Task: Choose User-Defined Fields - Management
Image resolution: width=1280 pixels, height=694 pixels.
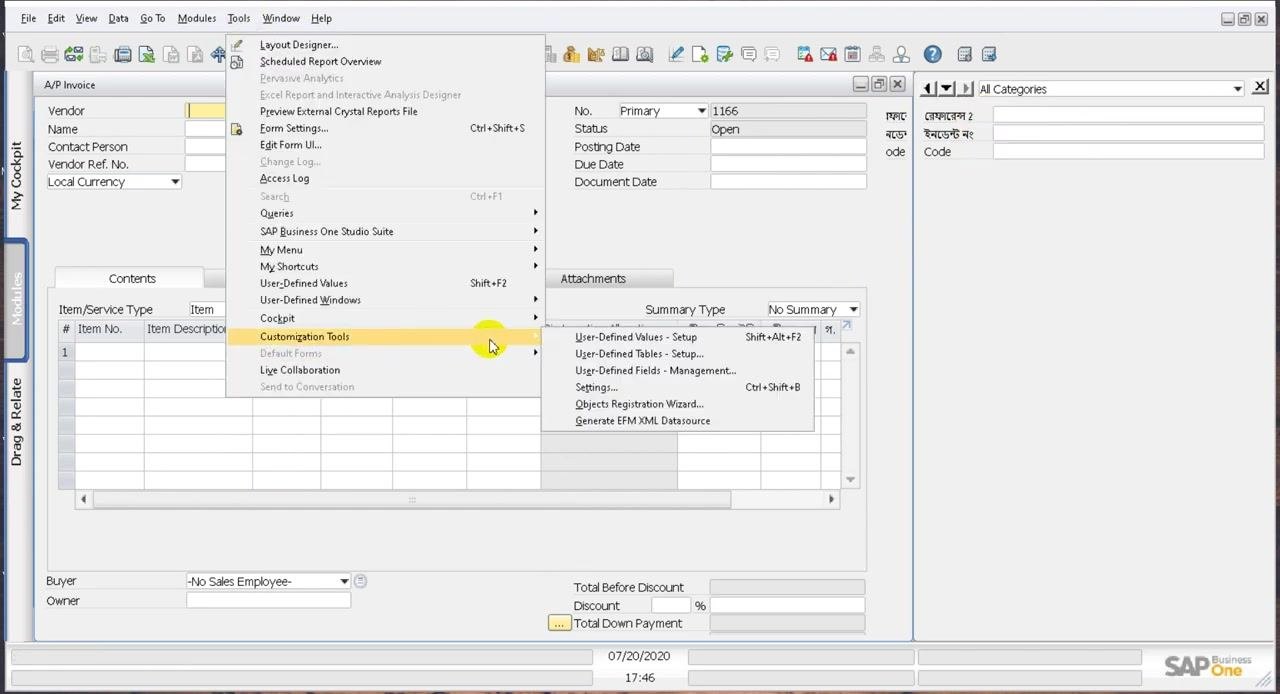Action: (x=655, y=371)
